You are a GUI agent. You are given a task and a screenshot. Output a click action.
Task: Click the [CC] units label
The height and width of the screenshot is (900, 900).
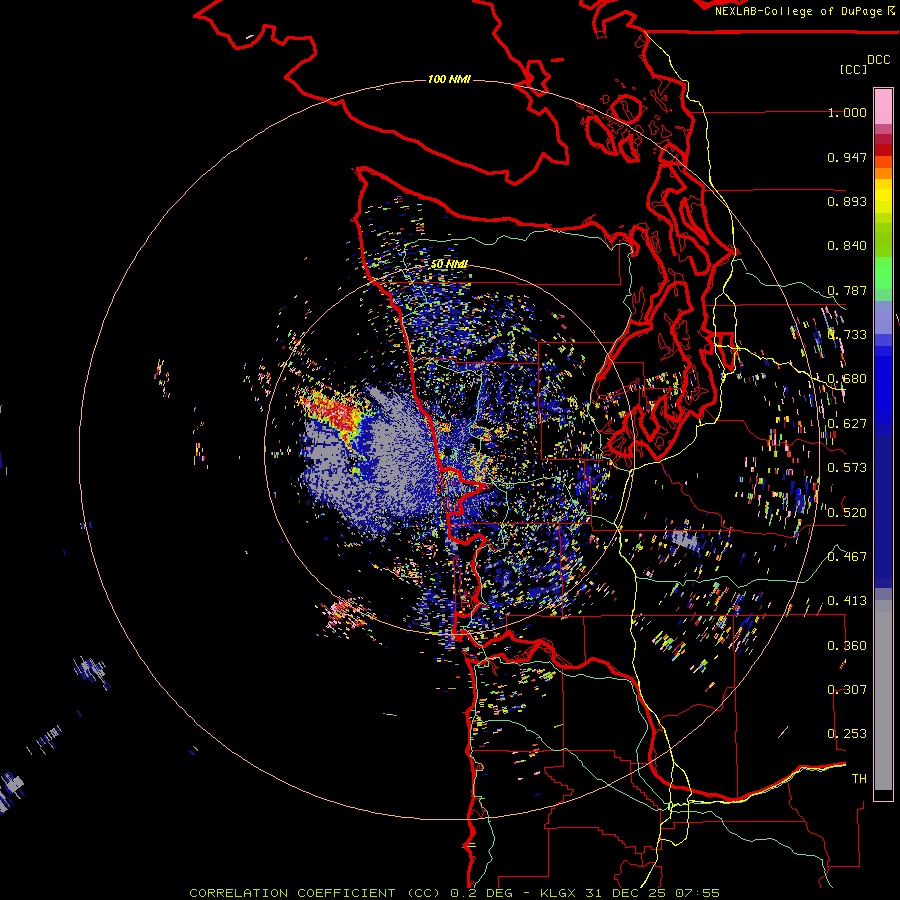tap(853, 69)
